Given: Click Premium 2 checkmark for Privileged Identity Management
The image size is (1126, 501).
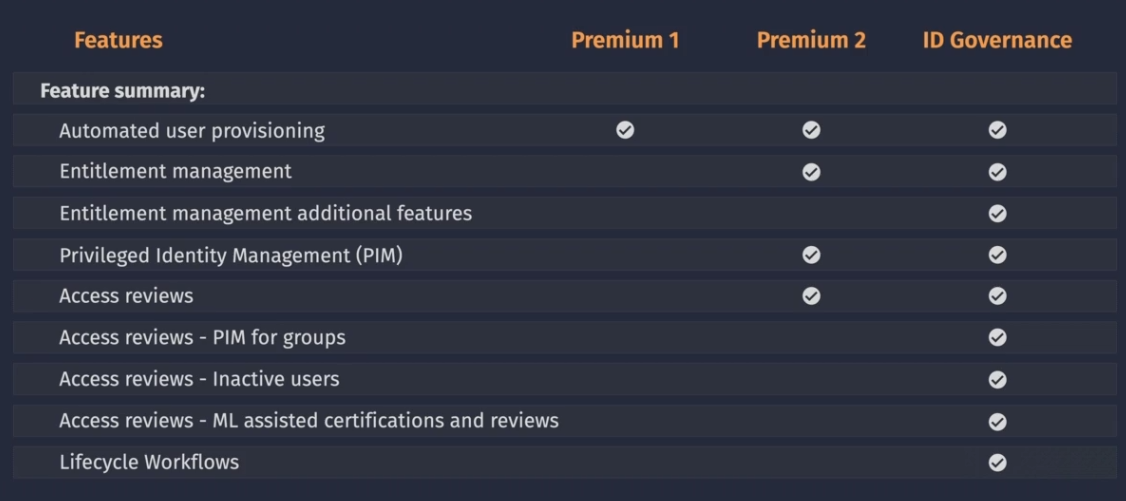Looking at the screenshot, I should pos(811,255).
